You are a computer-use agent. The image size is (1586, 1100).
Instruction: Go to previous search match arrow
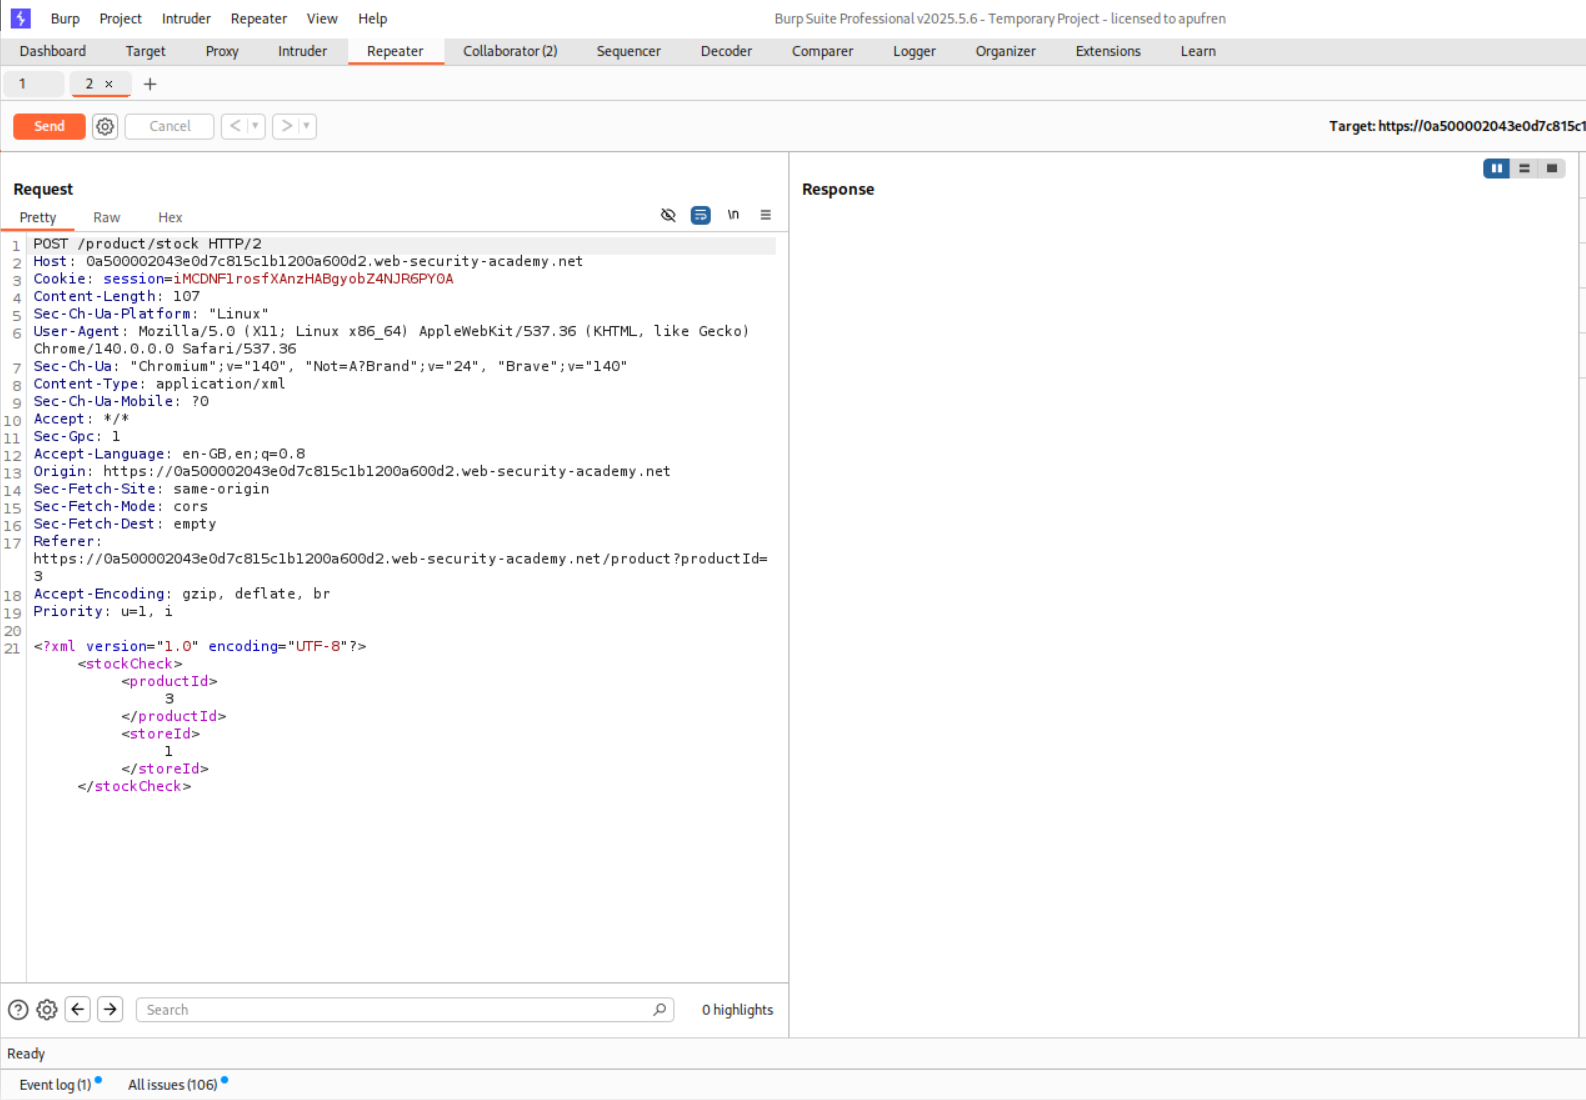pos(78,1010)
